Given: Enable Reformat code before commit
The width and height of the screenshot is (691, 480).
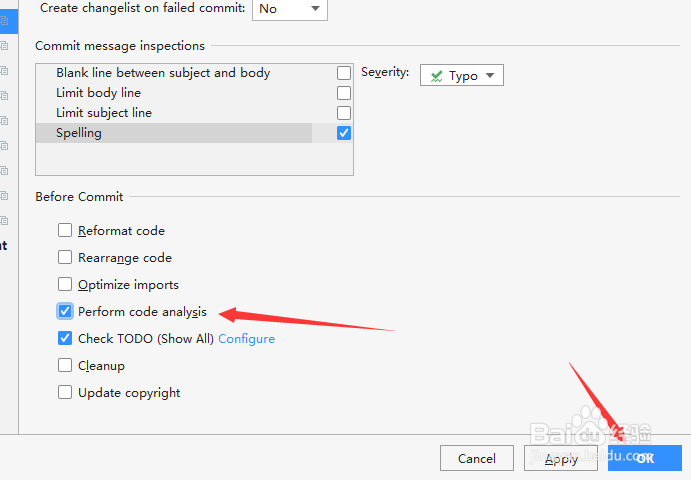Looking at the screenshot, I should 65,230.
